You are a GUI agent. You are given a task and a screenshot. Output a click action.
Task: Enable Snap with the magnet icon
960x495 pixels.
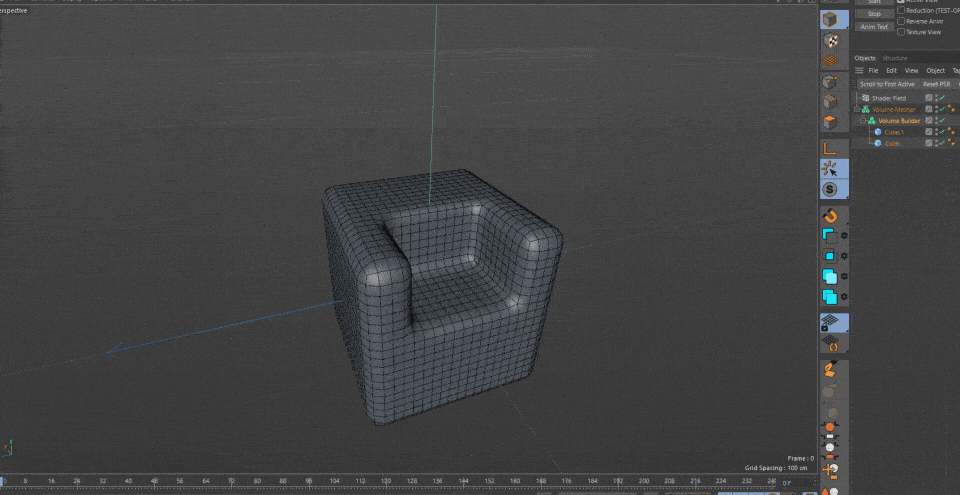tap(829, 216)
